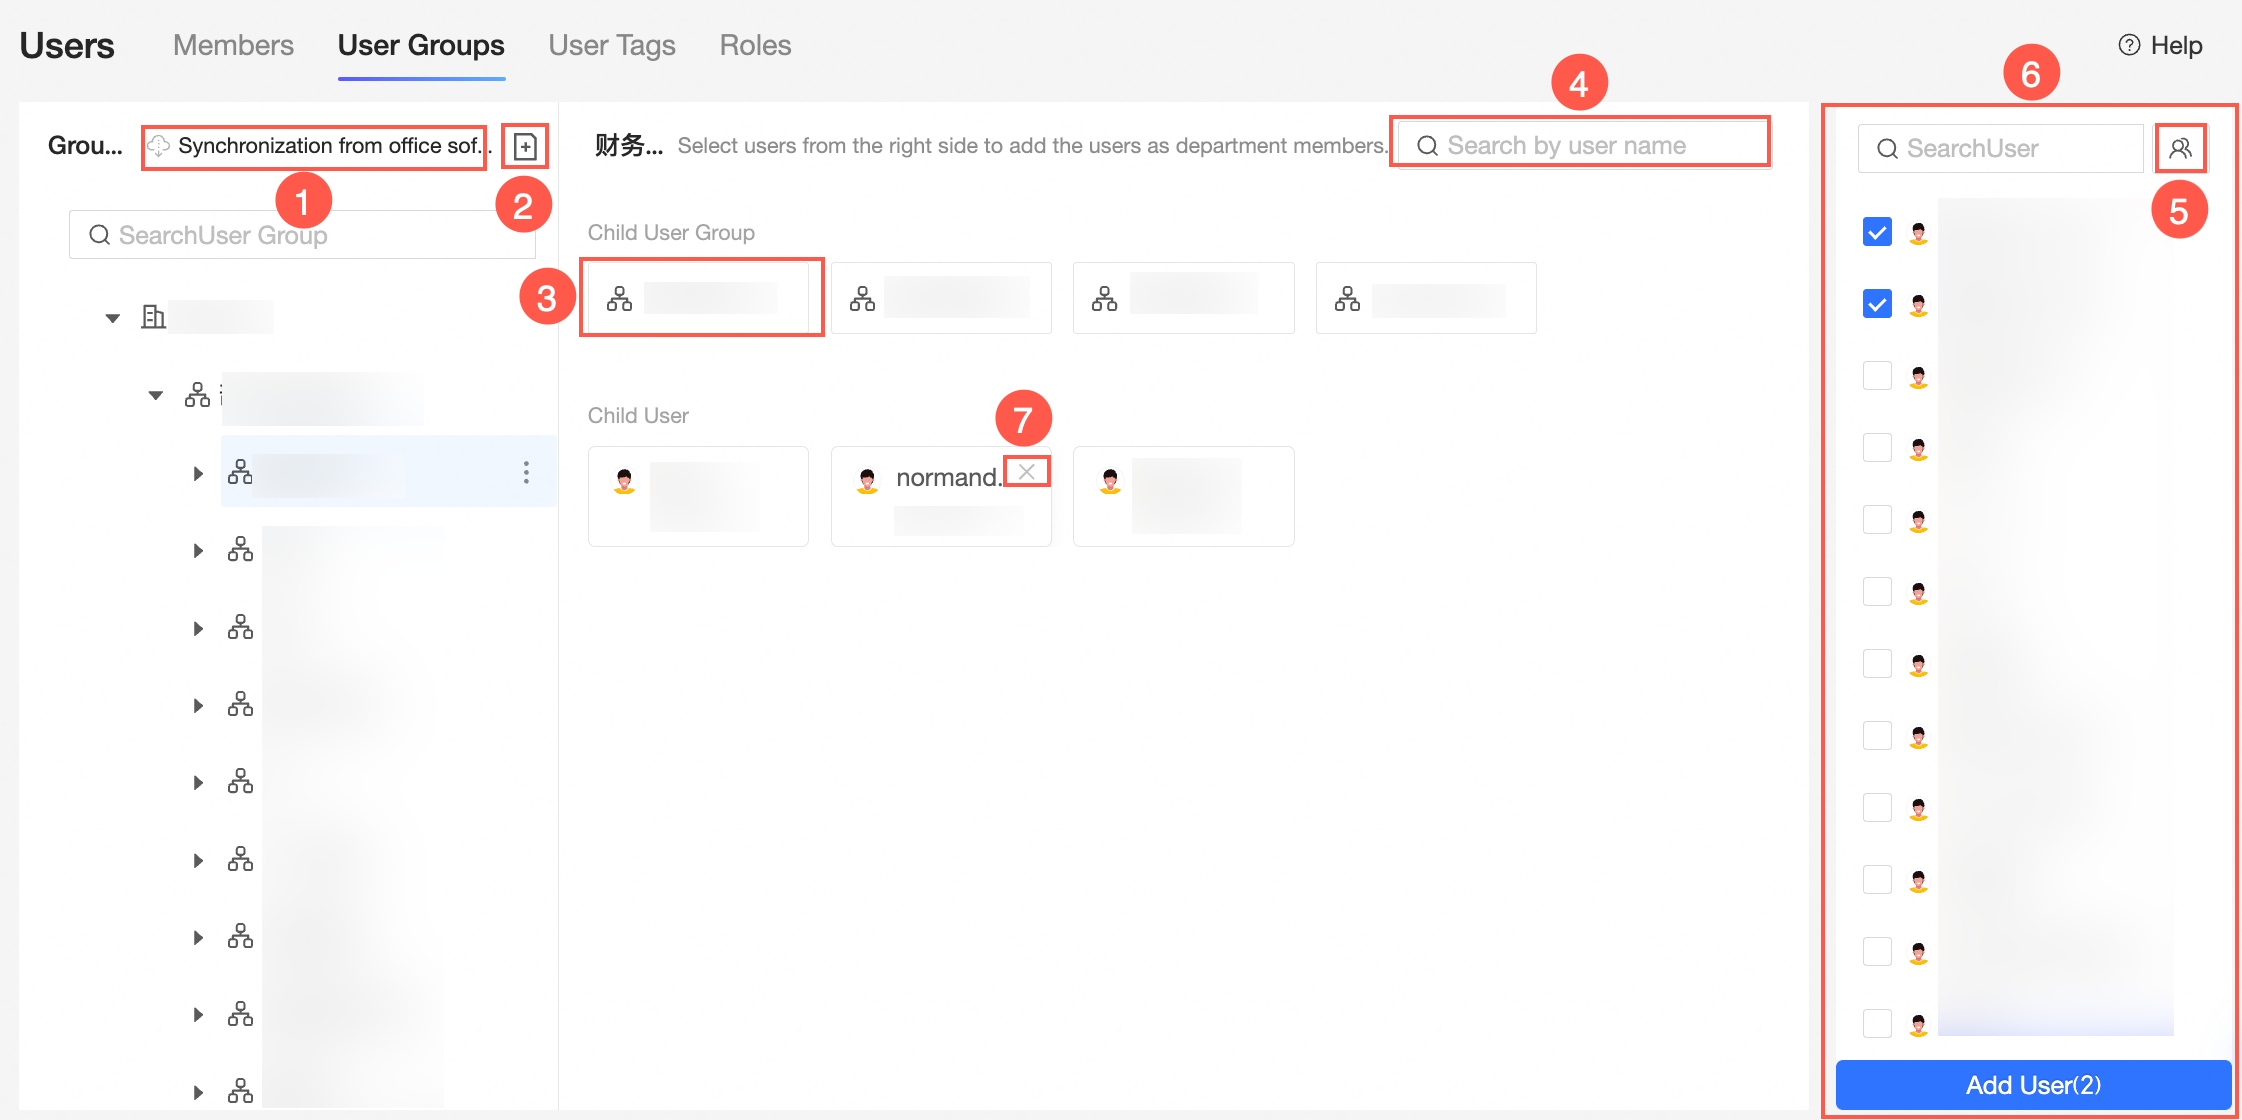Image resolution: width=2242 pixels, height=1120 pixels.
Task: Click the hierarchy icon of sixth child group
Action: 240,859
